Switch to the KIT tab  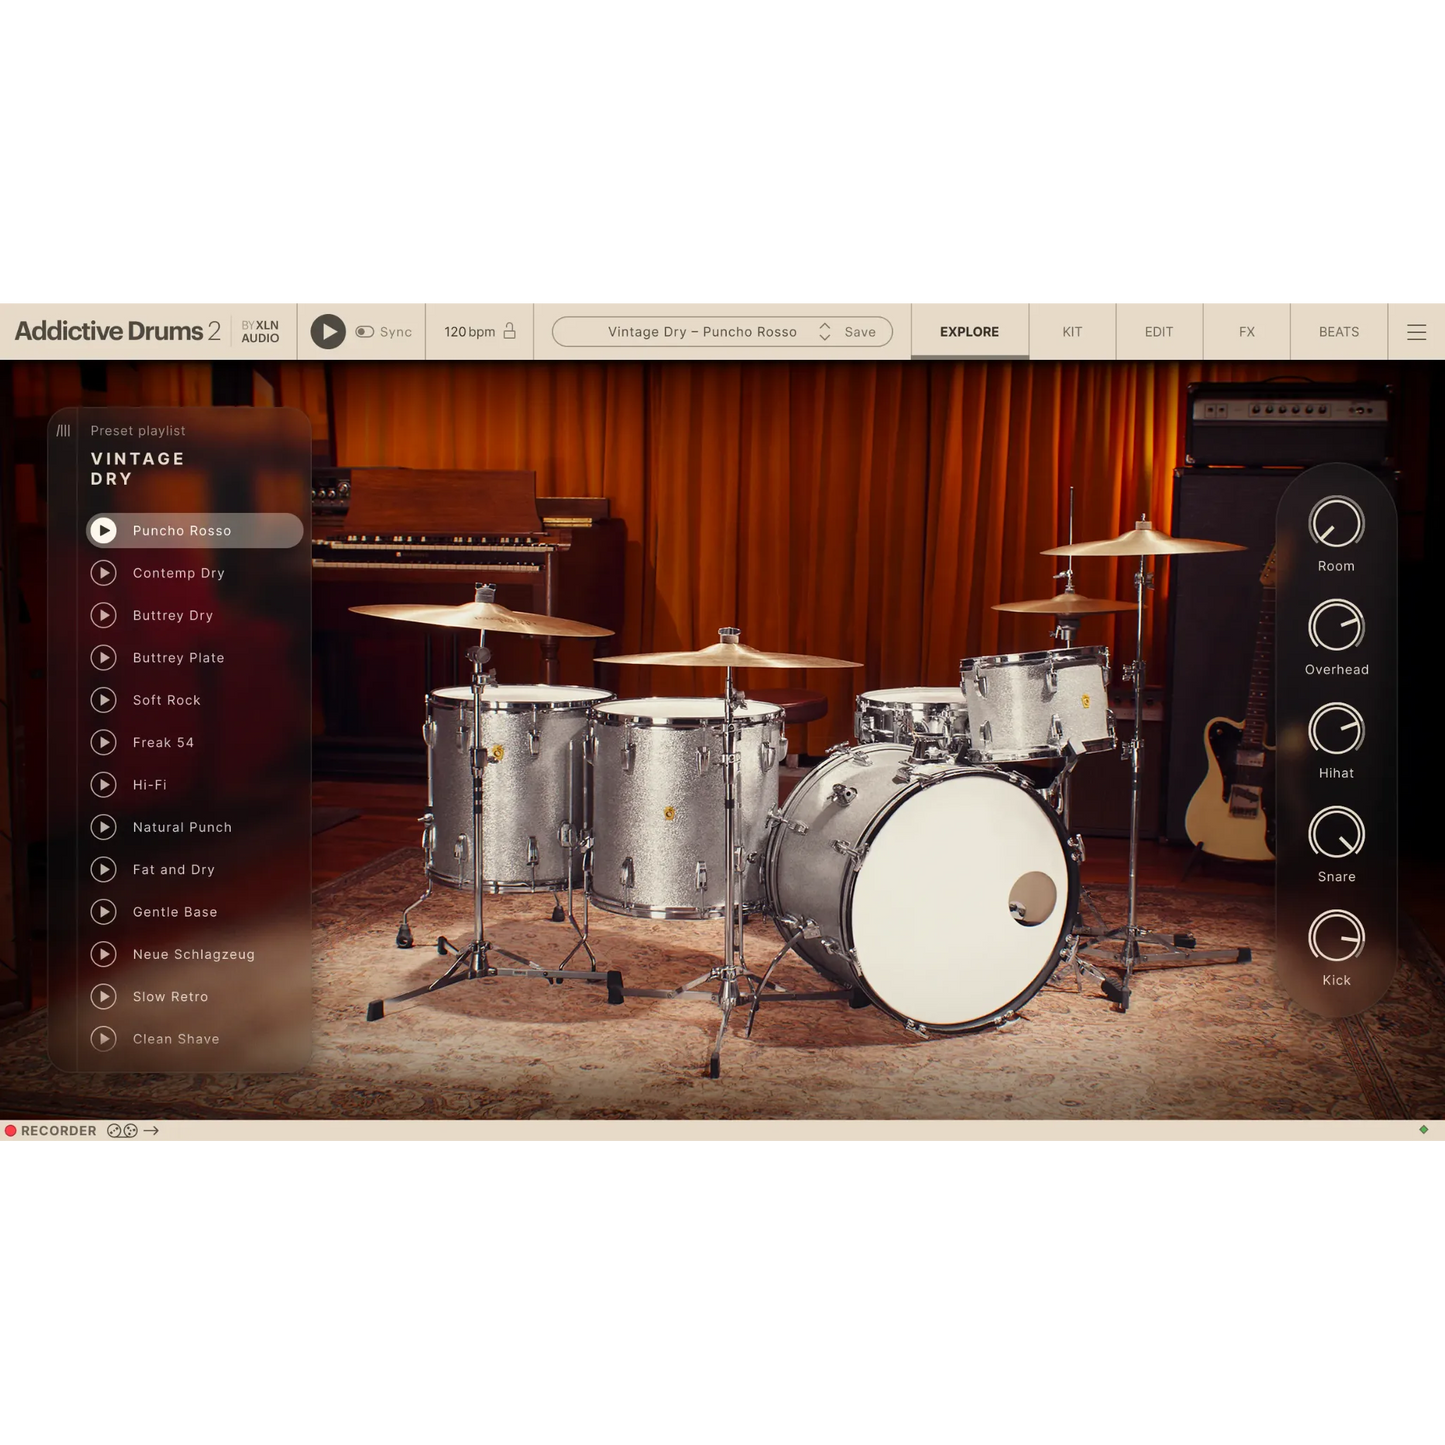[x=1072, y=332]
